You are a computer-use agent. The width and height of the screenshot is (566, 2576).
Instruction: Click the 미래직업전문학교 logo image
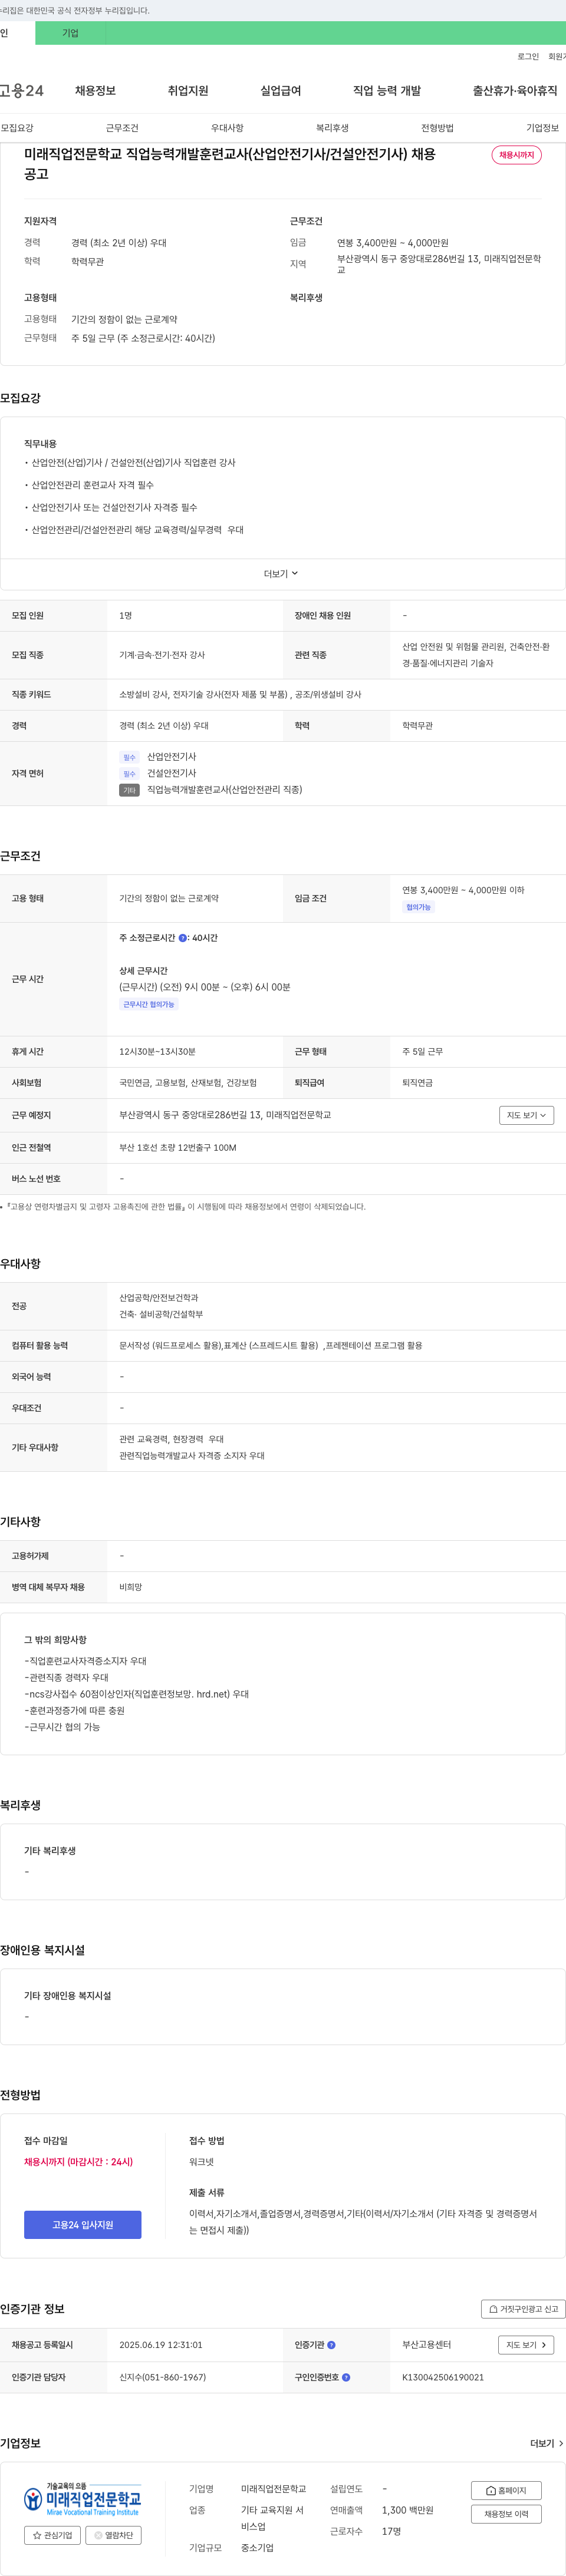click(83, 2499)
